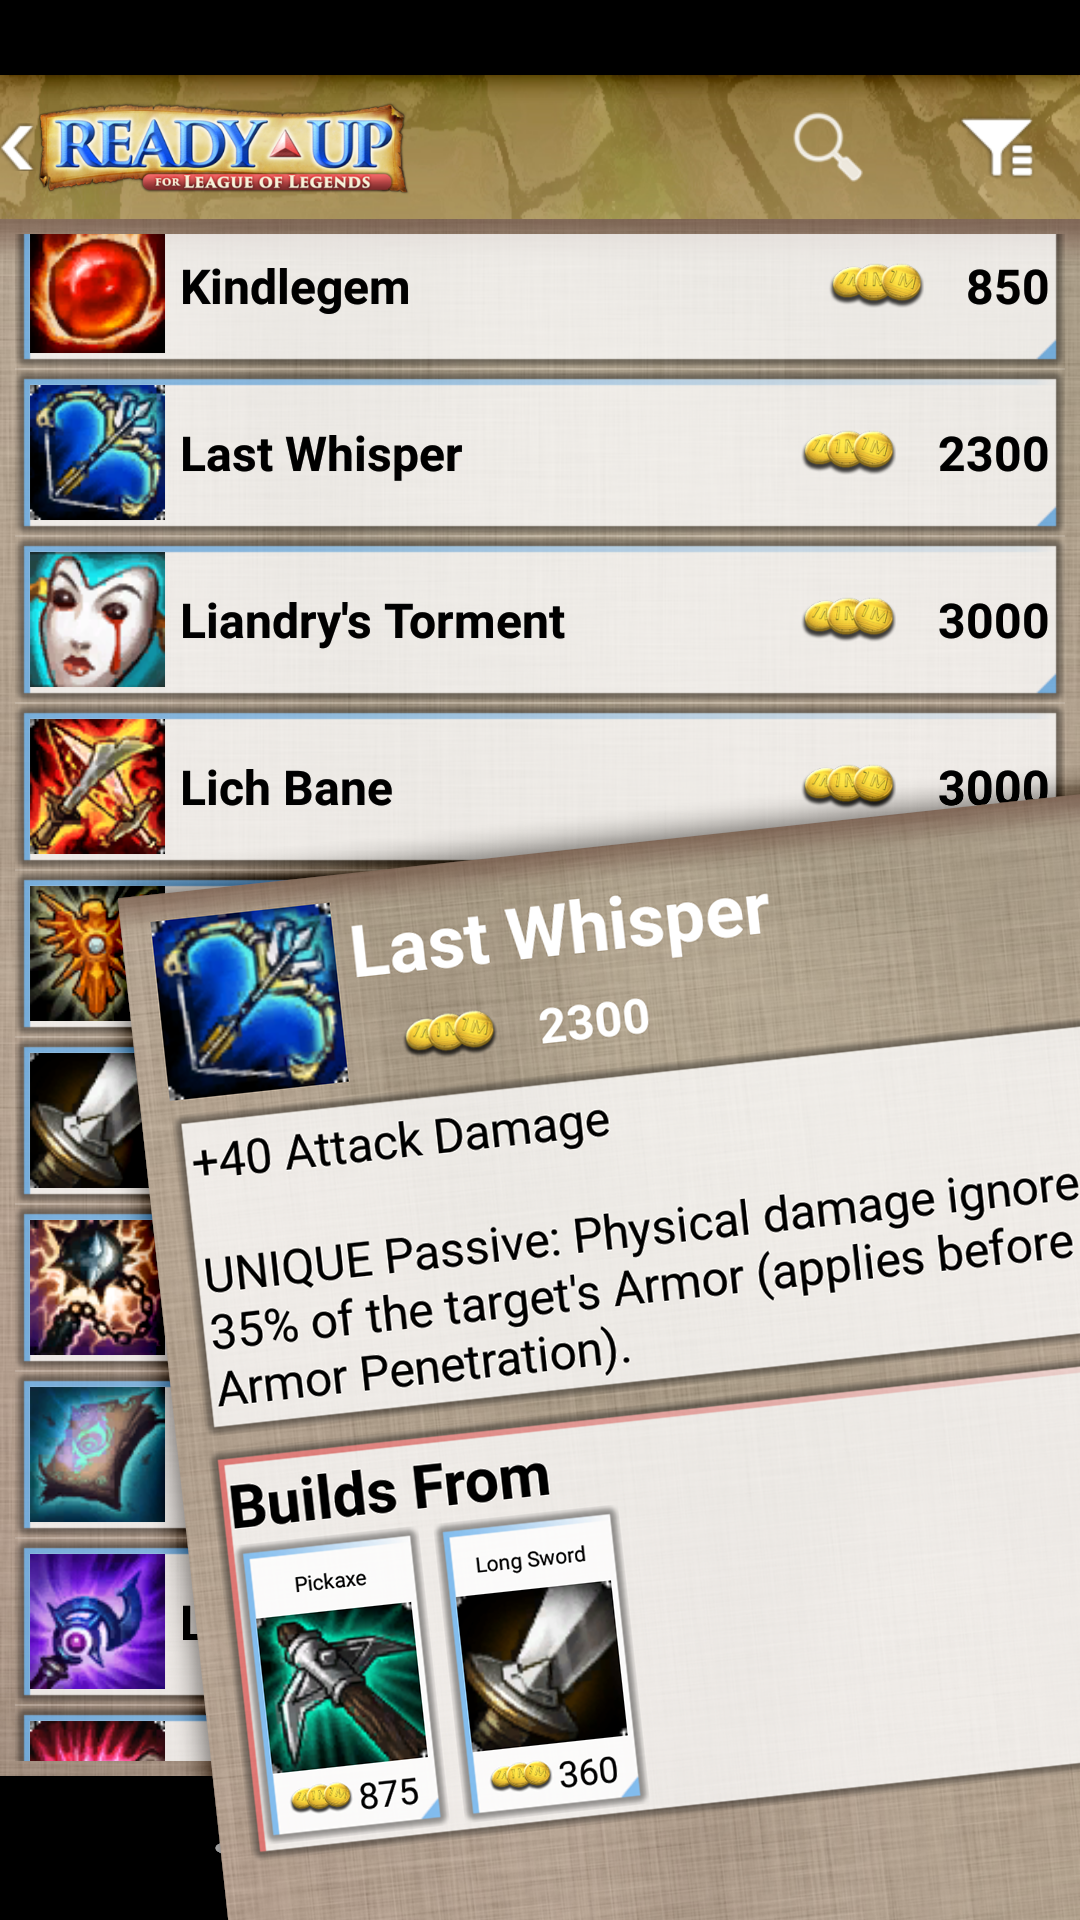Tap the Last Whisper bow icon in the list
This screenshot has width=1080, height=1920.
point(97,452)
